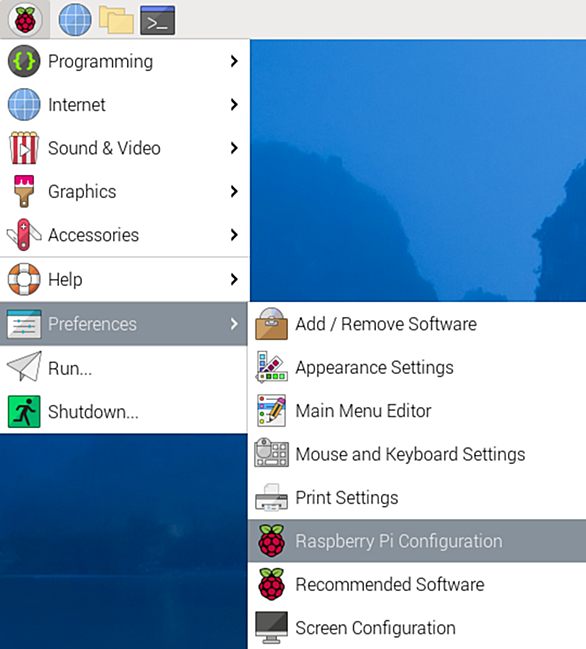Expand the Internet submenu arrow

(x=234, y=104)
